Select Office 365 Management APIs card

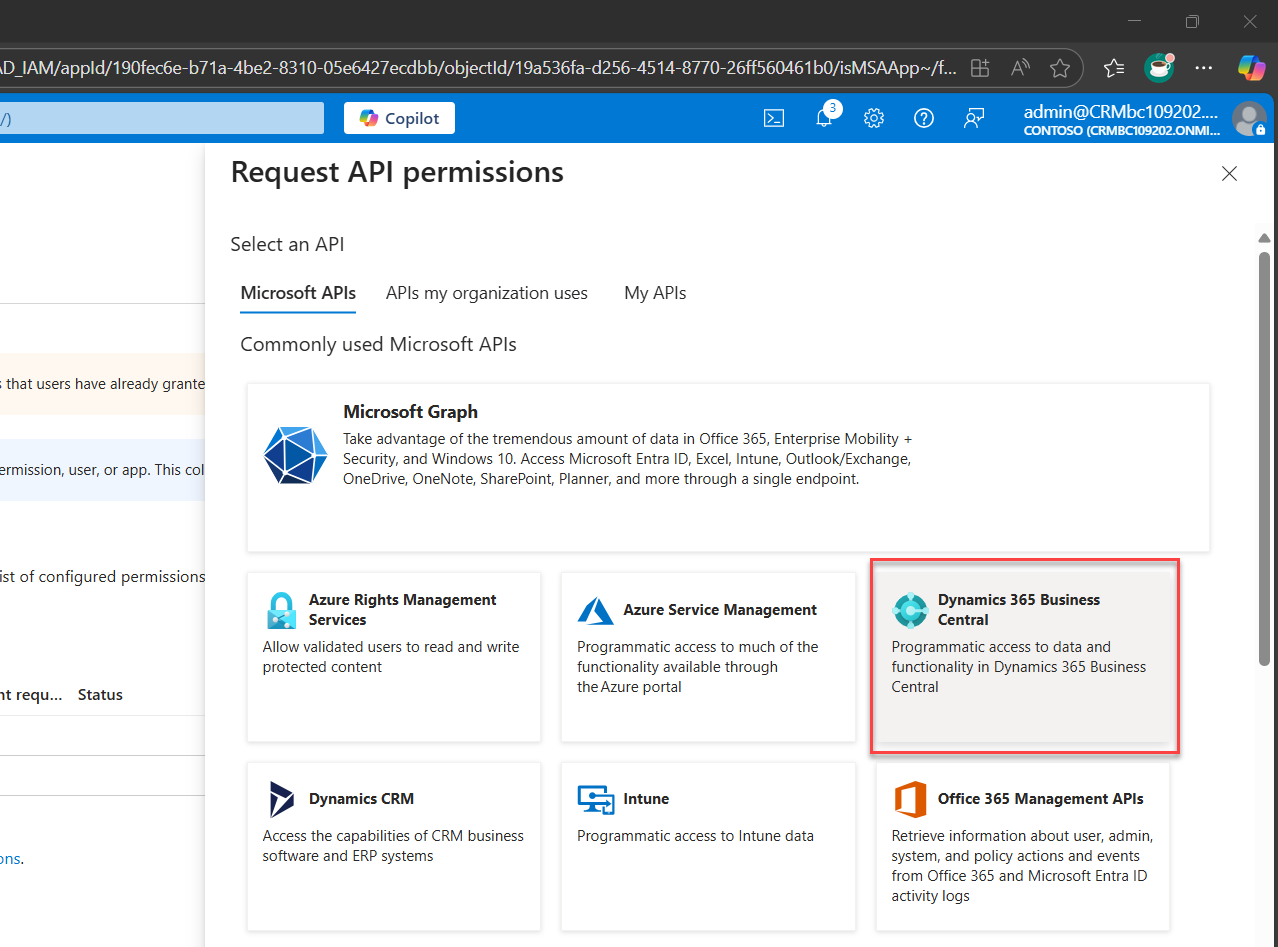click(1023, 846)
